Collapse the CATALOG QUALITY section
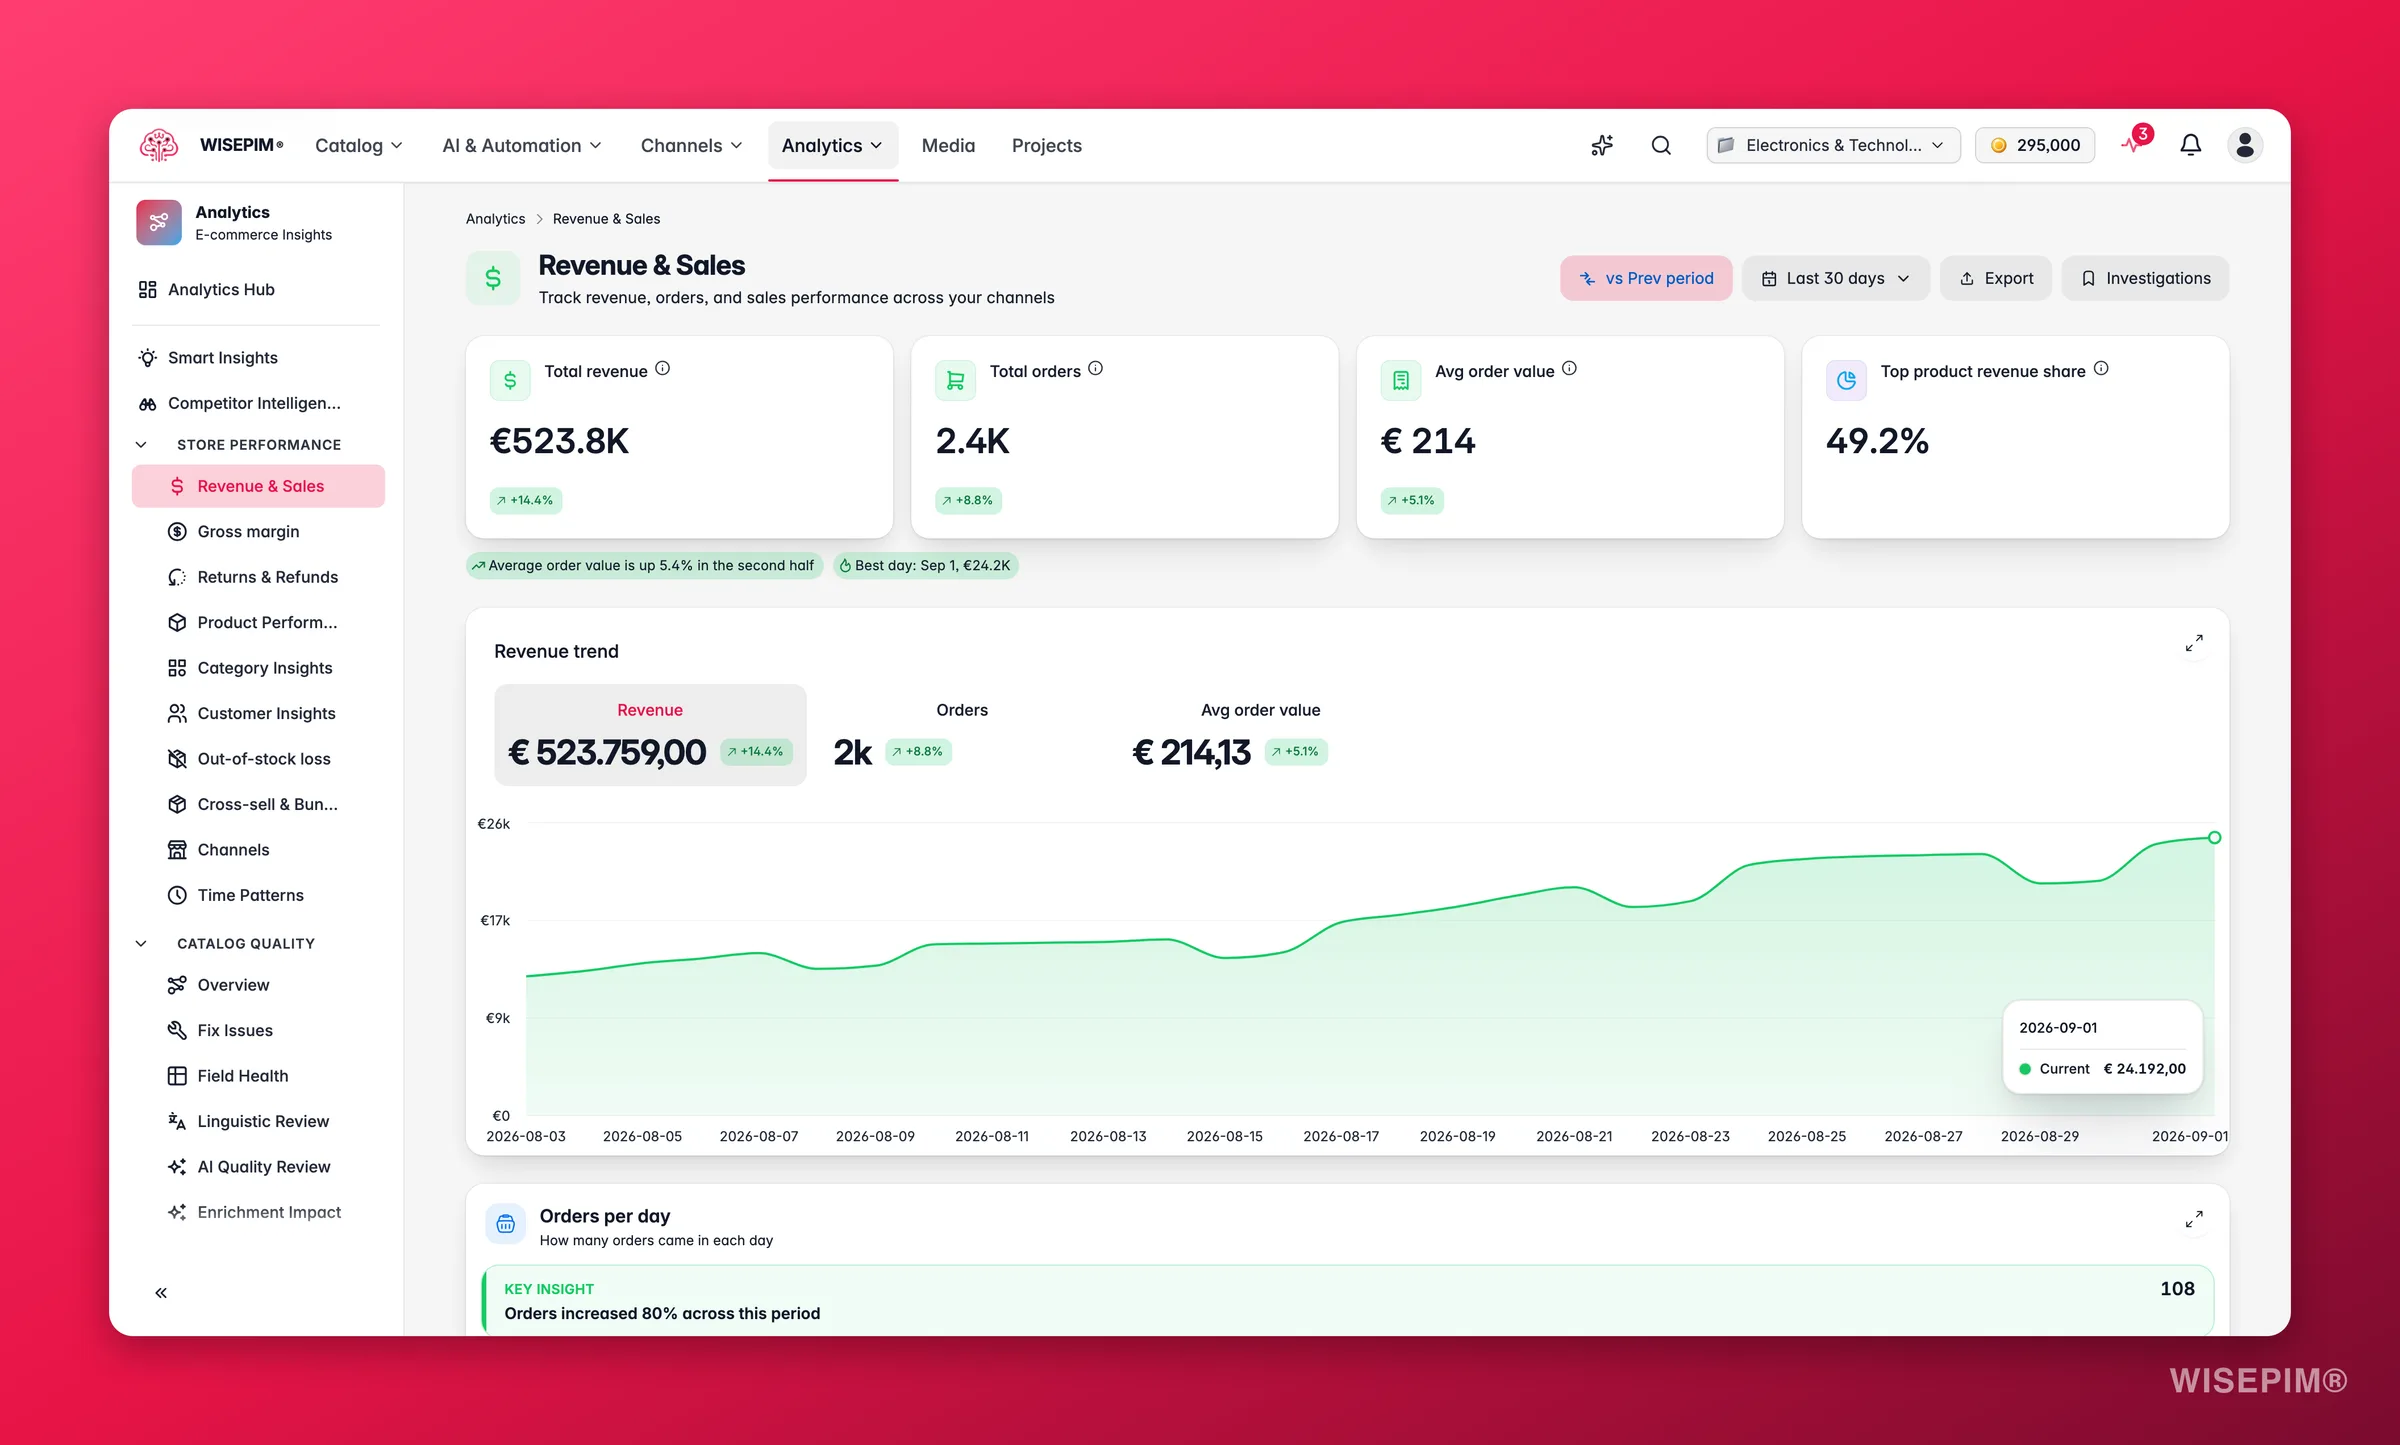 [x=141, y=943]
